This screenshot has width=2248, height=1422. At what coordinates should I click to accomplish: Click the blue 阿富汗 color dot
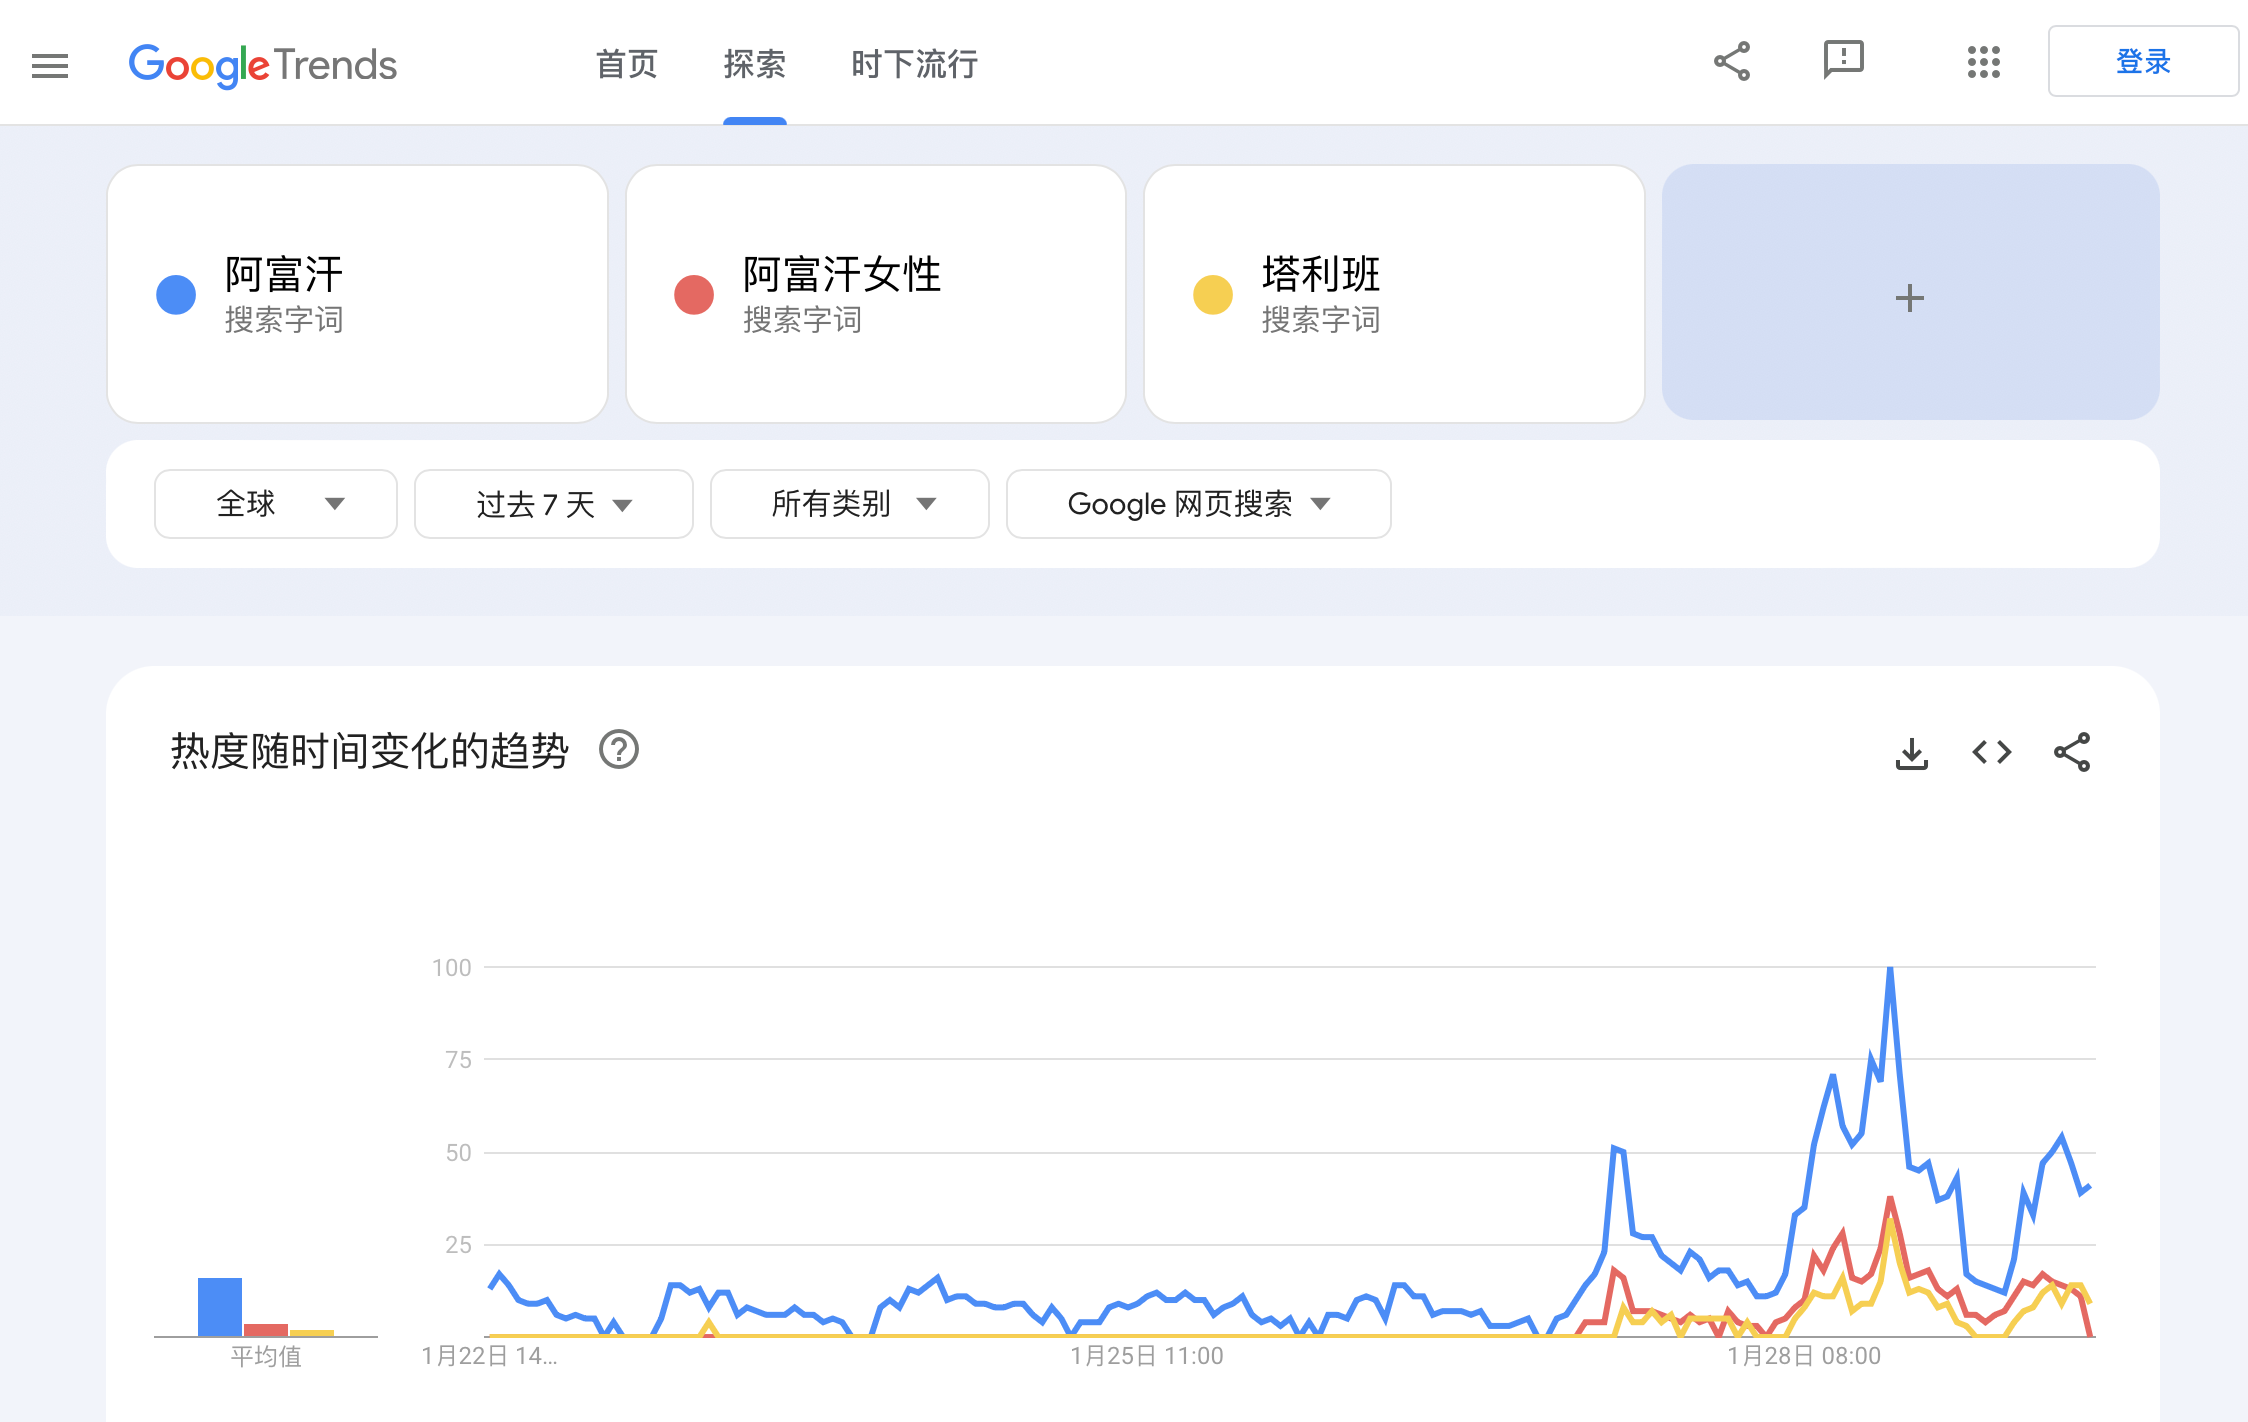point(176,295)
